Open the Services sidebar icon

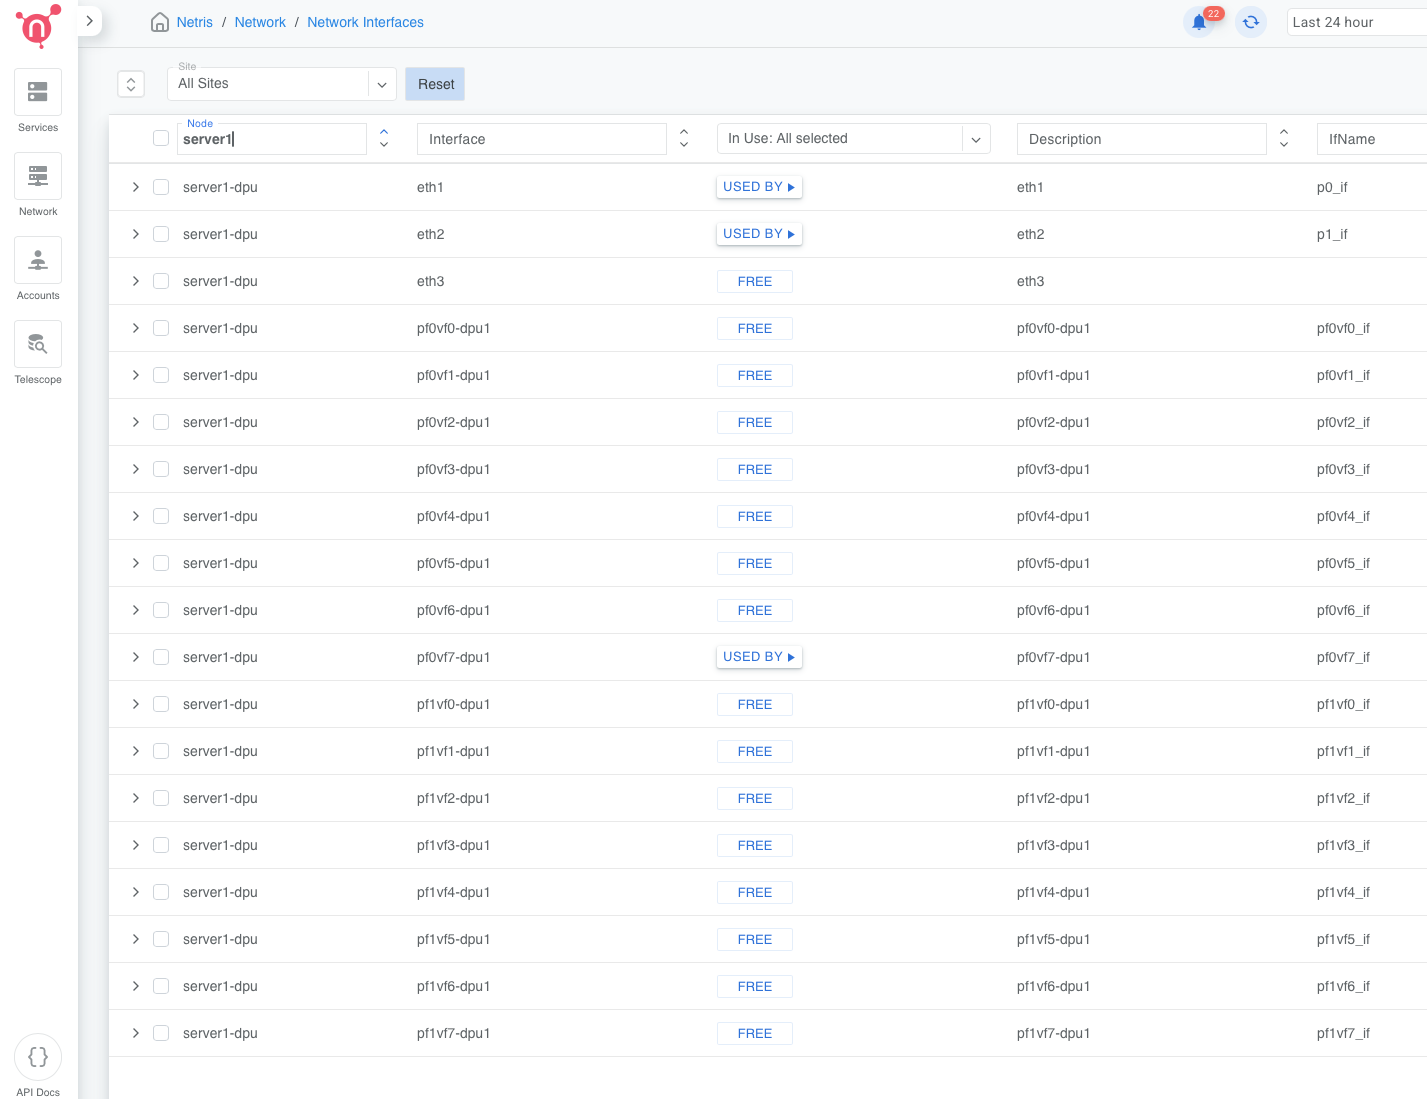[38, 92]
